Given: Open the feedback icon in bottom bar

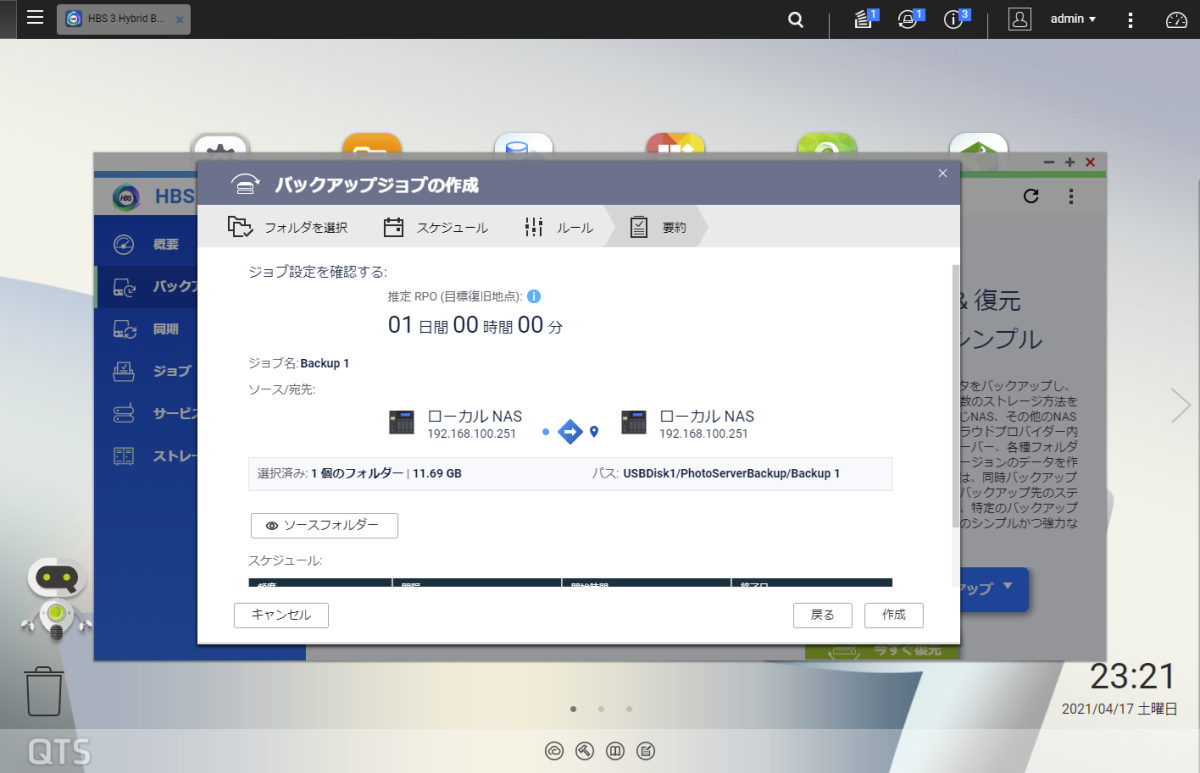Looking at the screenshot, I should pos(646,751).
